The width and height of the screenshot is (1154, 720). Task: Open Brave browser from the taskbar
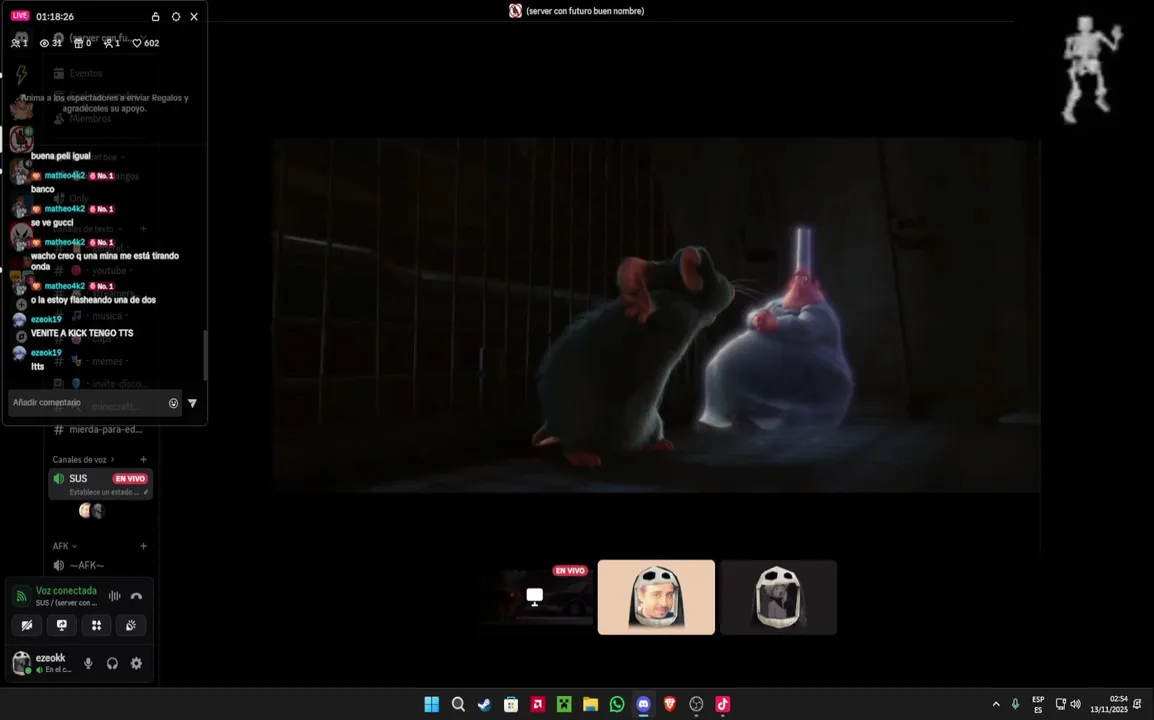click(x=670, y=705)
